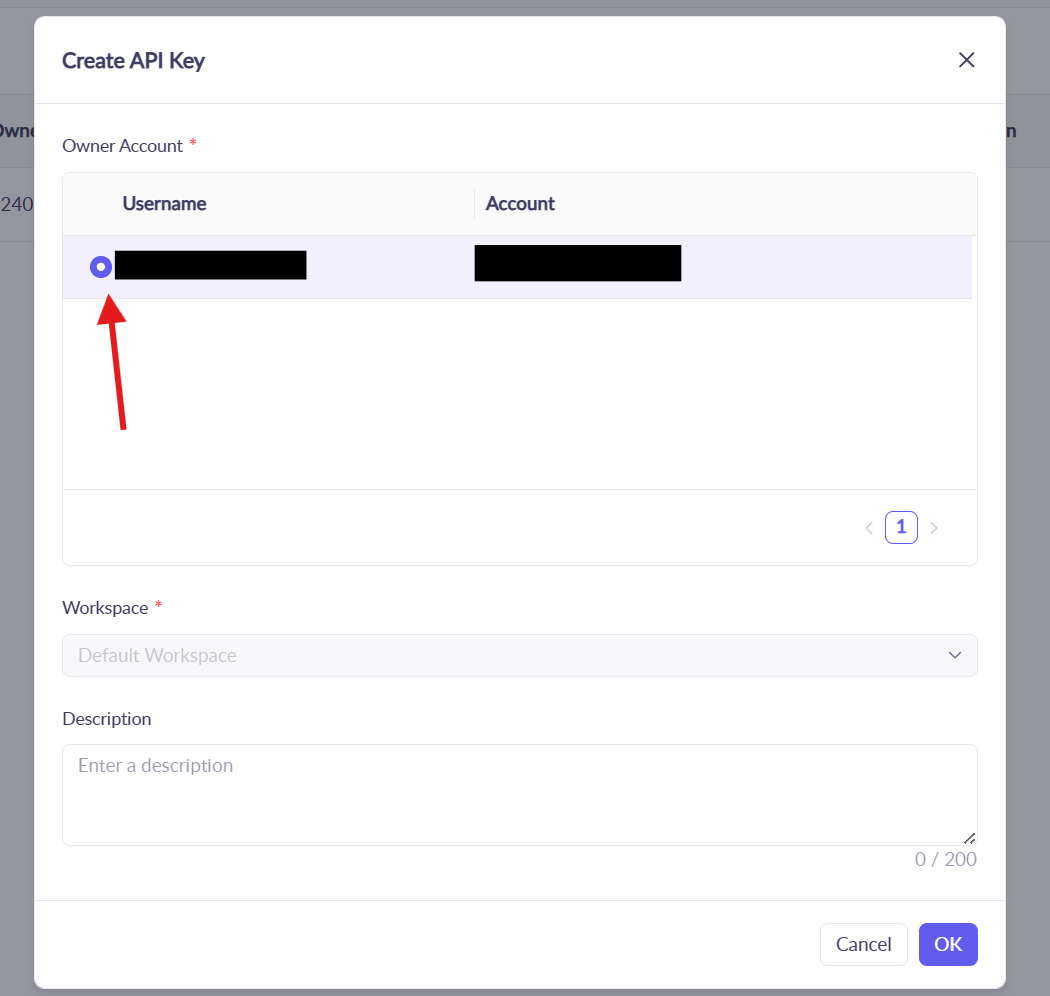Focus the Description text area
Image resolution: width=1050 pixels, height=996 pixels.
coord(519,794)
